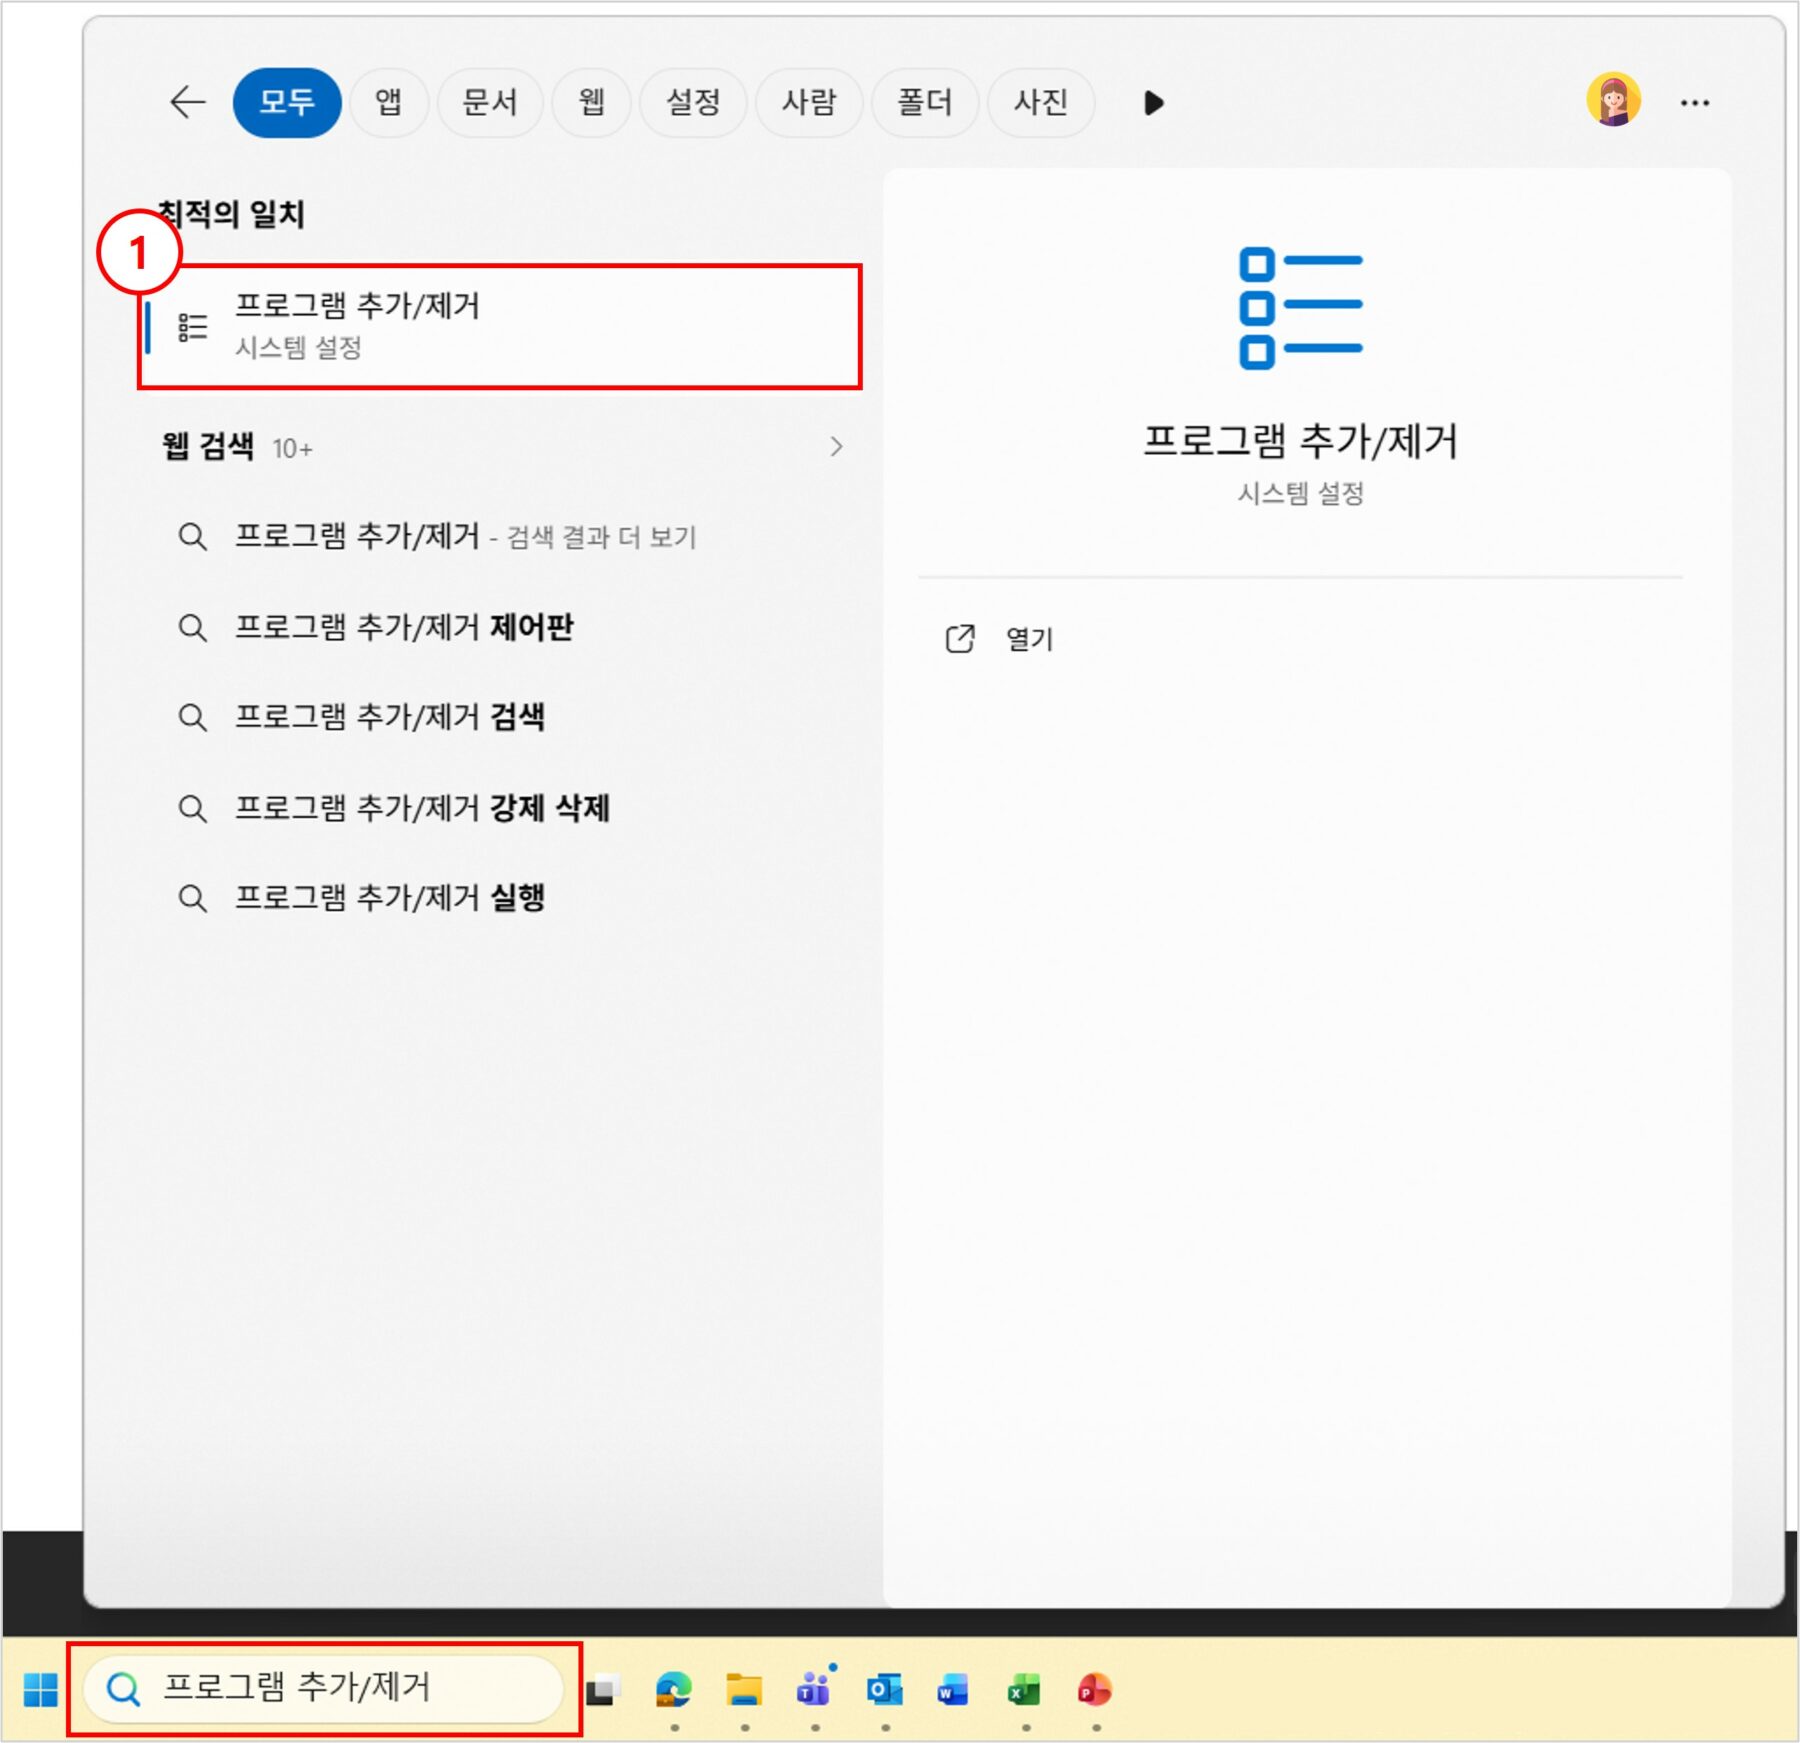Open Excel from the taskbar
The image size is (1800, 1743).
tap(1025, 1690)
